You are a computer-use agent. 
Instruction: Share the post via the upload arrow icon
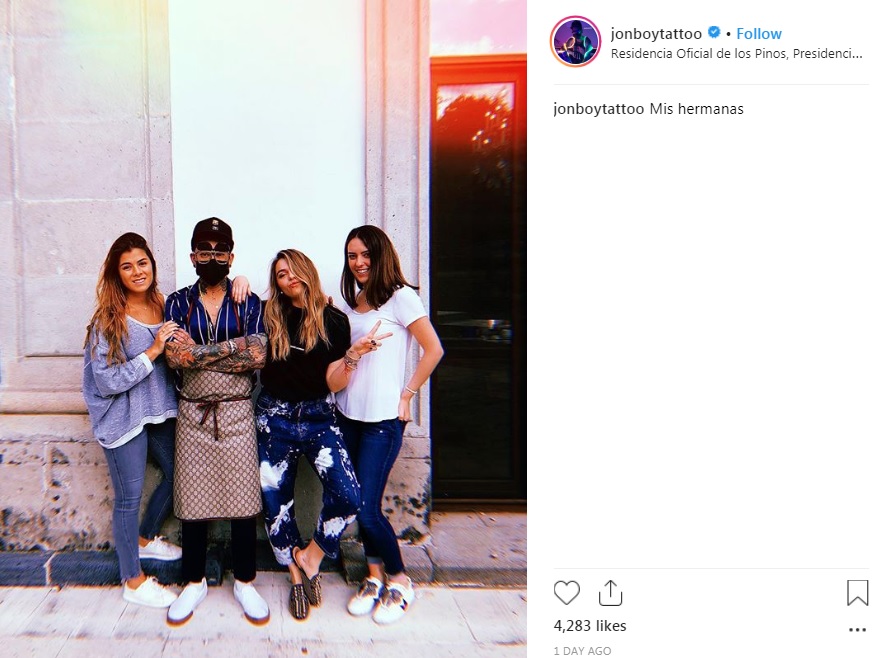[x=611, y=593]
